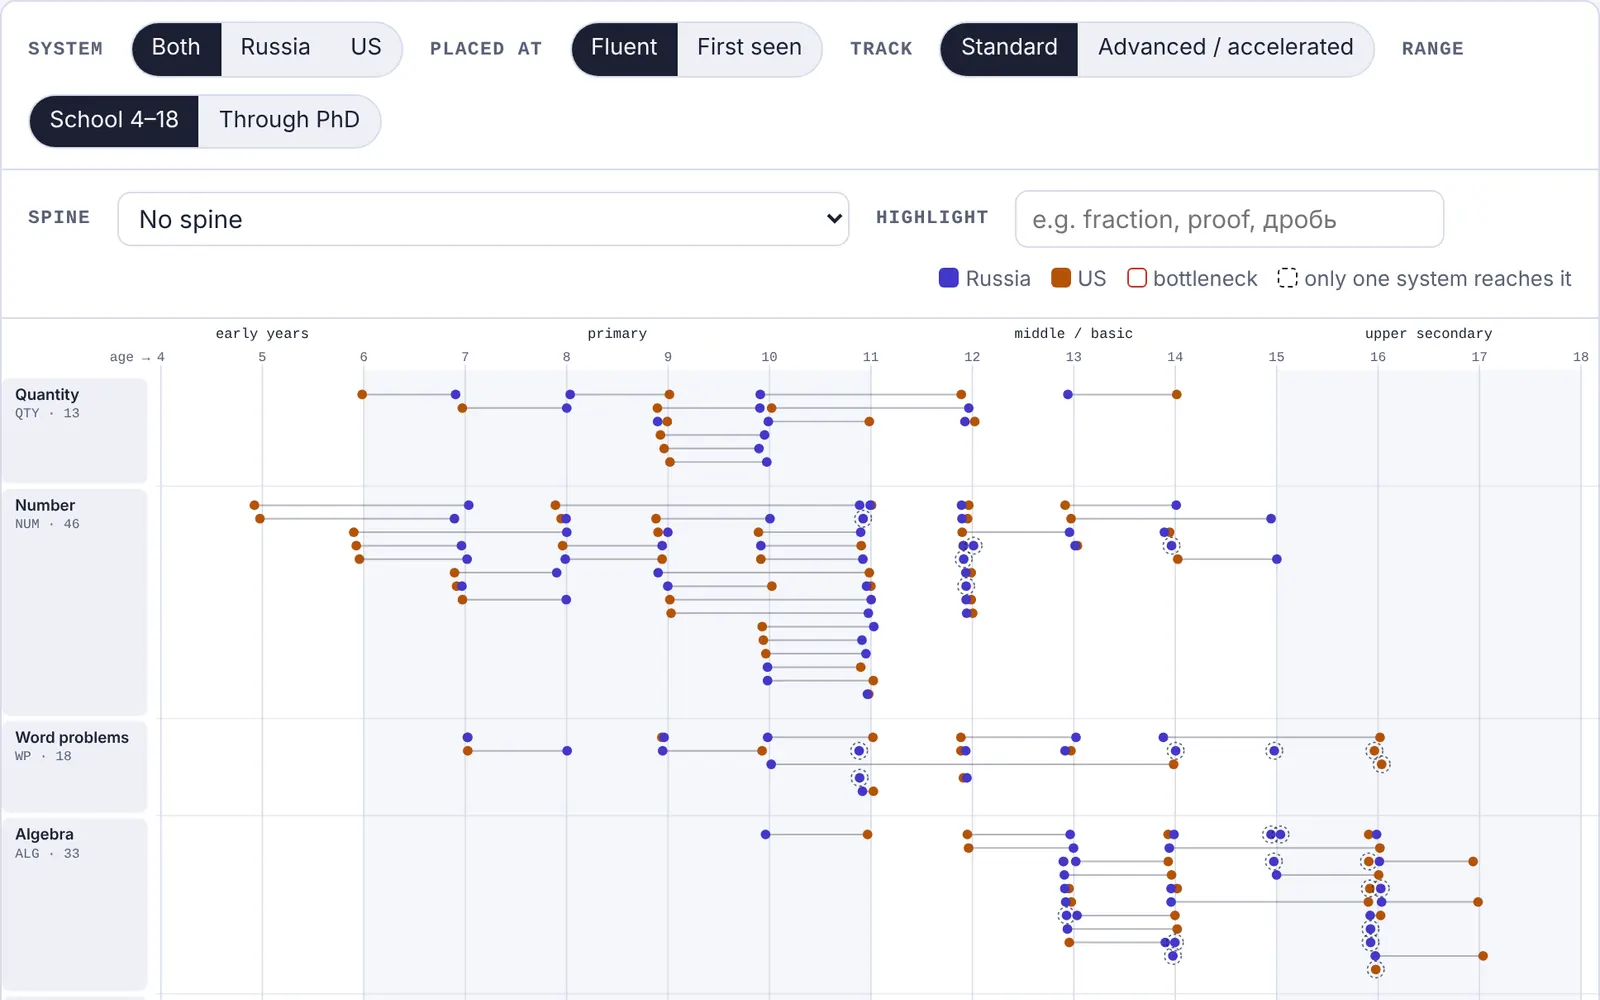This screenshot has width=1600, height=1000.
Task: Choose the Standard track
Action: pyautogui.click(x=1009, y=48)
